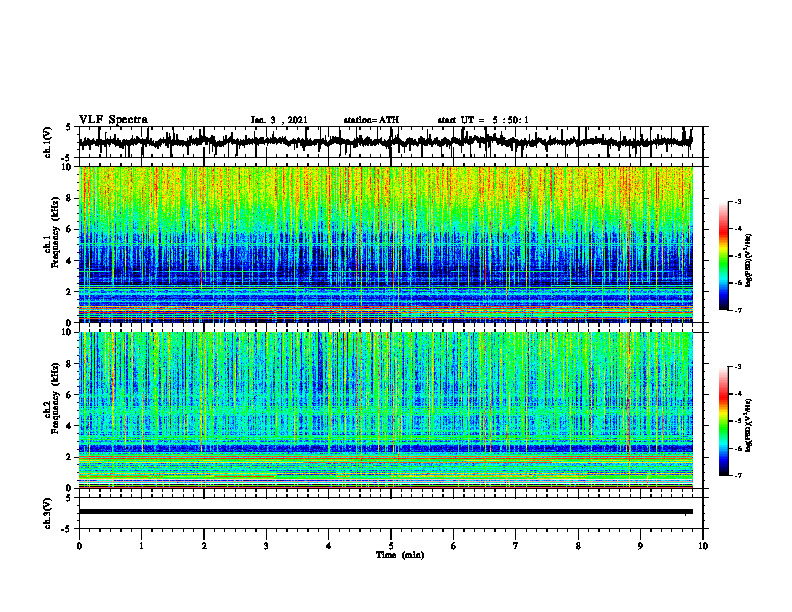Click the ch.3 flat voltage trace
792x612 pixels.
click(385, 512)
